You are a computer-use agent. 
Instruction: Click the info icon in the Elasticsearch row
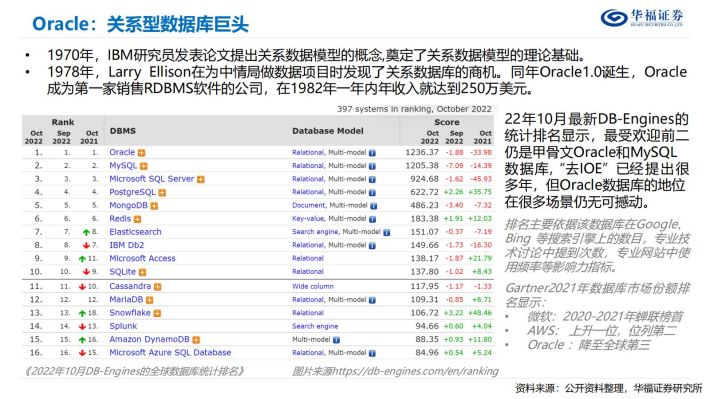387,232
